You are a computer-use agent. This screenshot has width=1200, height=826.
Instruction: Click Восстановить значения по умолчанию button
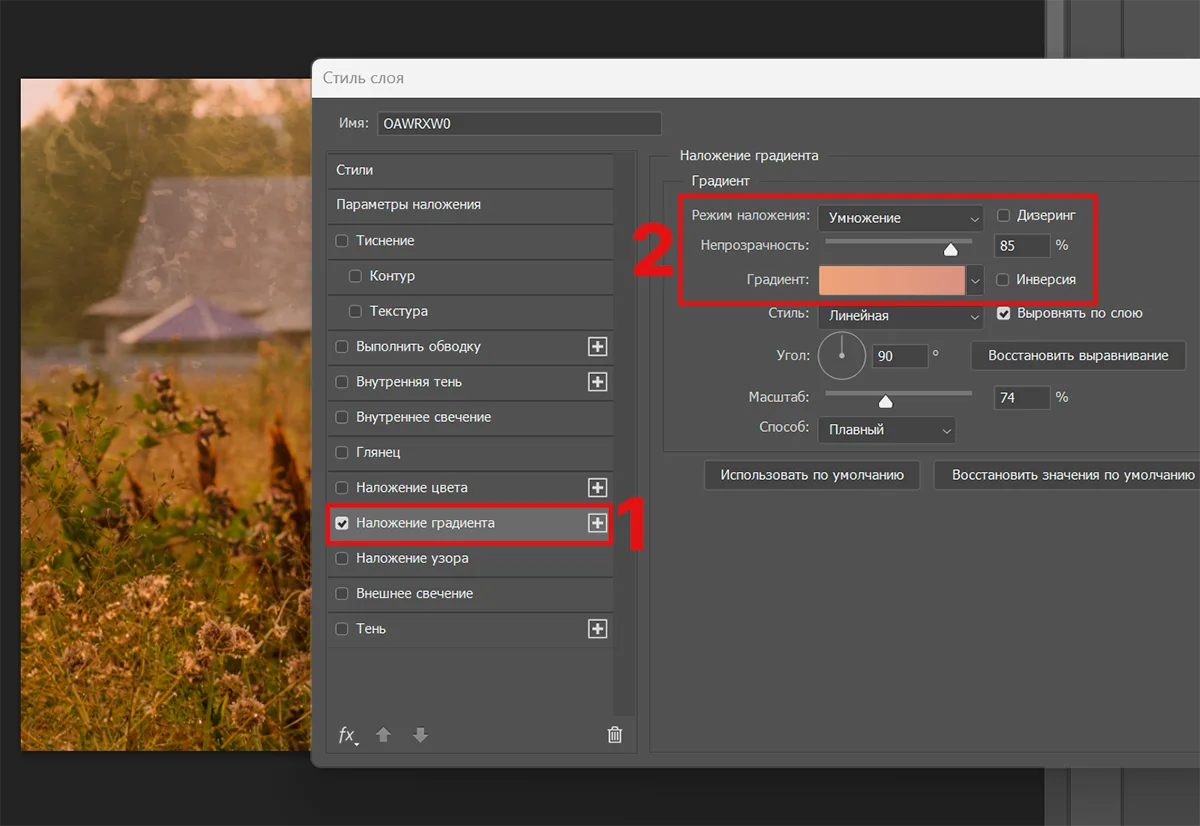tap(1067, 475)
